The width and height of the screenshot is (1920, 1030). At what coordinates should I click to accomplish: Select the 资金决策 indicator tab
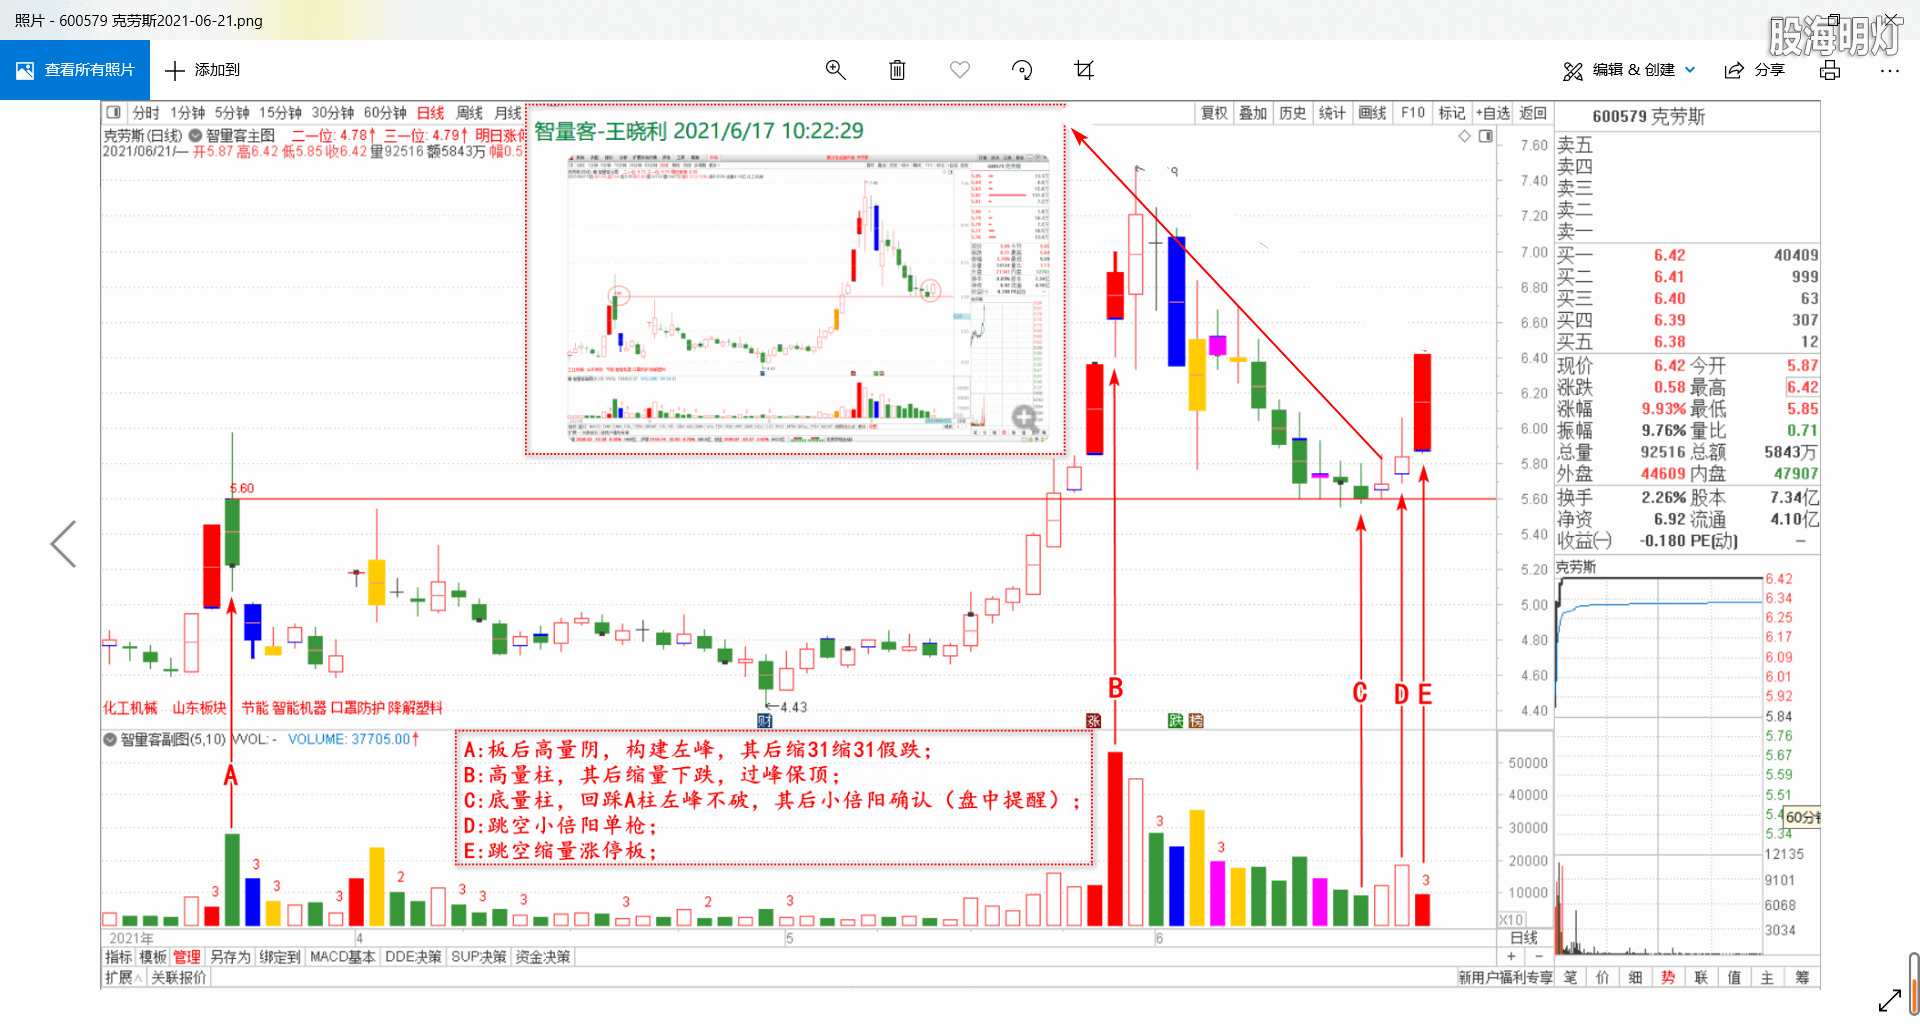543,957
